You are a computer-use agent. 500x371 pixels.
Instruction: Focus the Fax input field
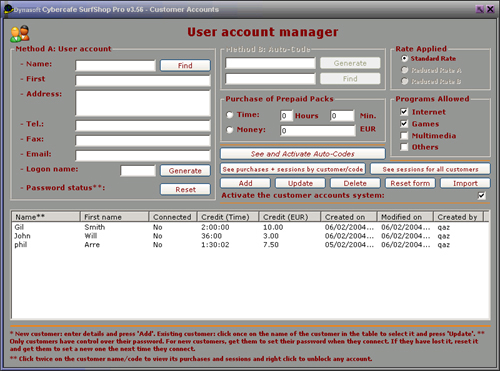(x=143, y=141)
